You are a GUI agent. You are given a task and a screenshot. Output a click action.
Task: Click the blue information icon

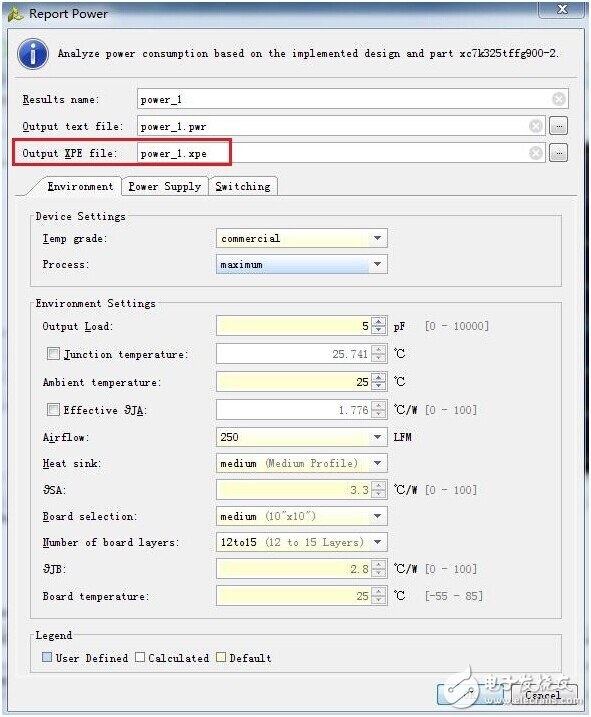[33, 54]
